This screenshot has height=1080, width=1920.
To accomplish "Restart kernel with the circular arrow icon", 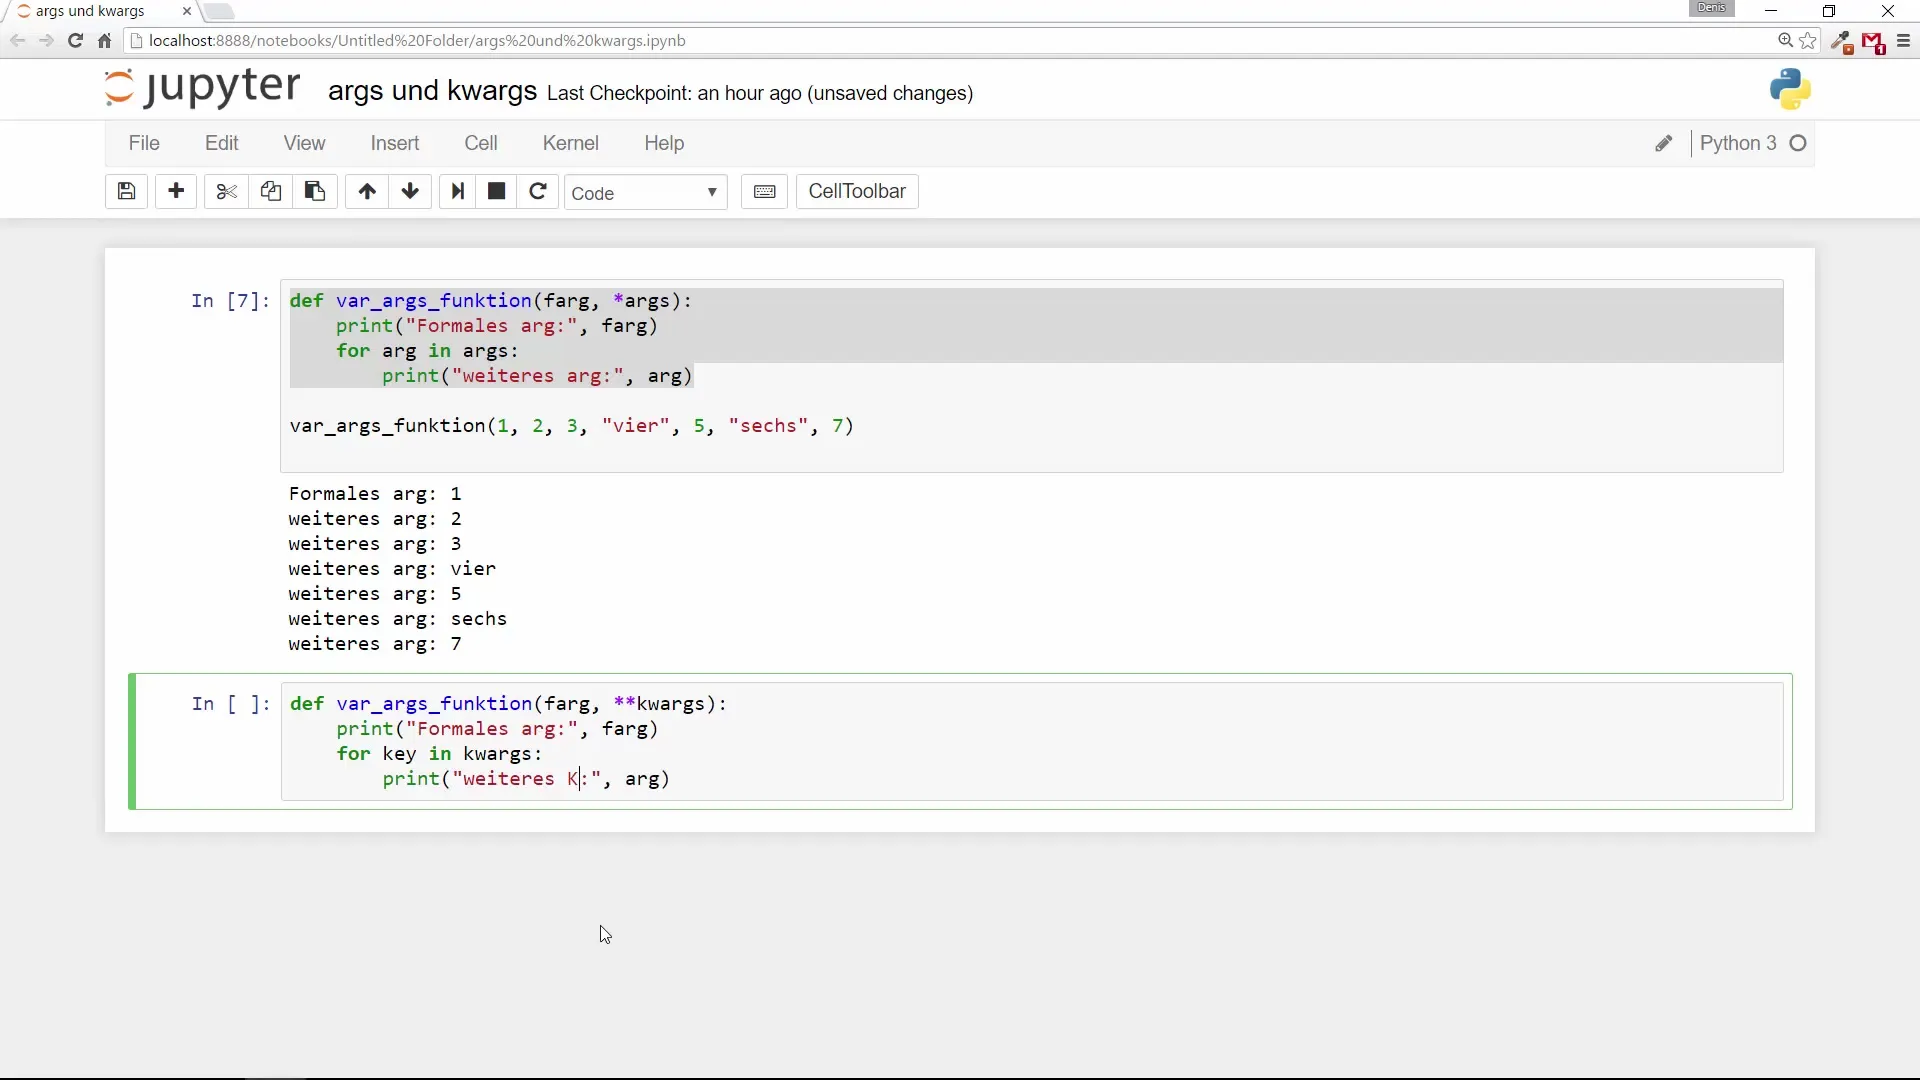I will point(538,191).
